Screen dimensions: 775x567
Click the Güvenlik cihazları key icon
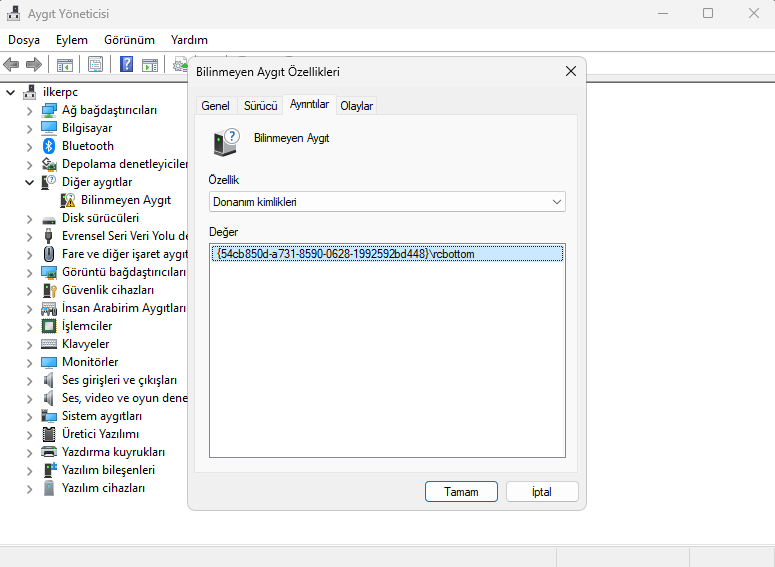(x=49, y=290)
